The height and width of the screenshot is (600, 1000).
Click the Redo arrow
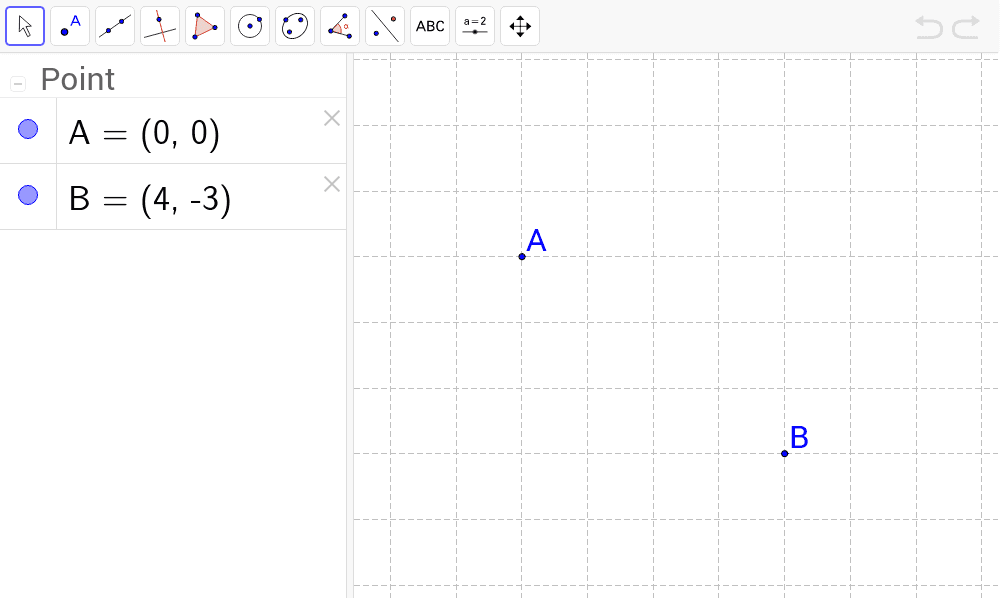pyautogui.click(x=966, y=27)
